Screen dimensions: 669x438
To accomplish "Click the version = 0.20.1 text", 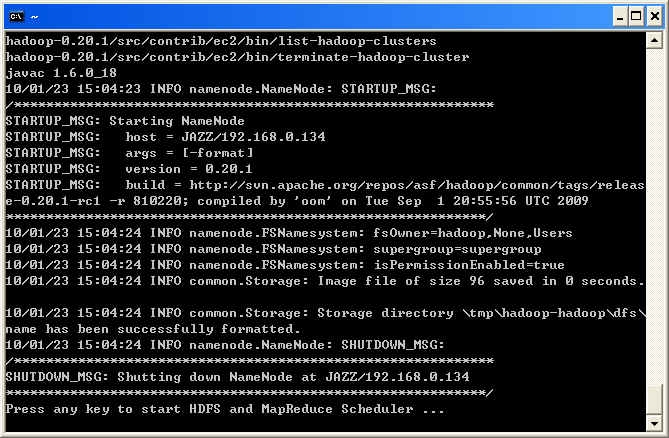I will pyautogui.click(x=189, y=169).
